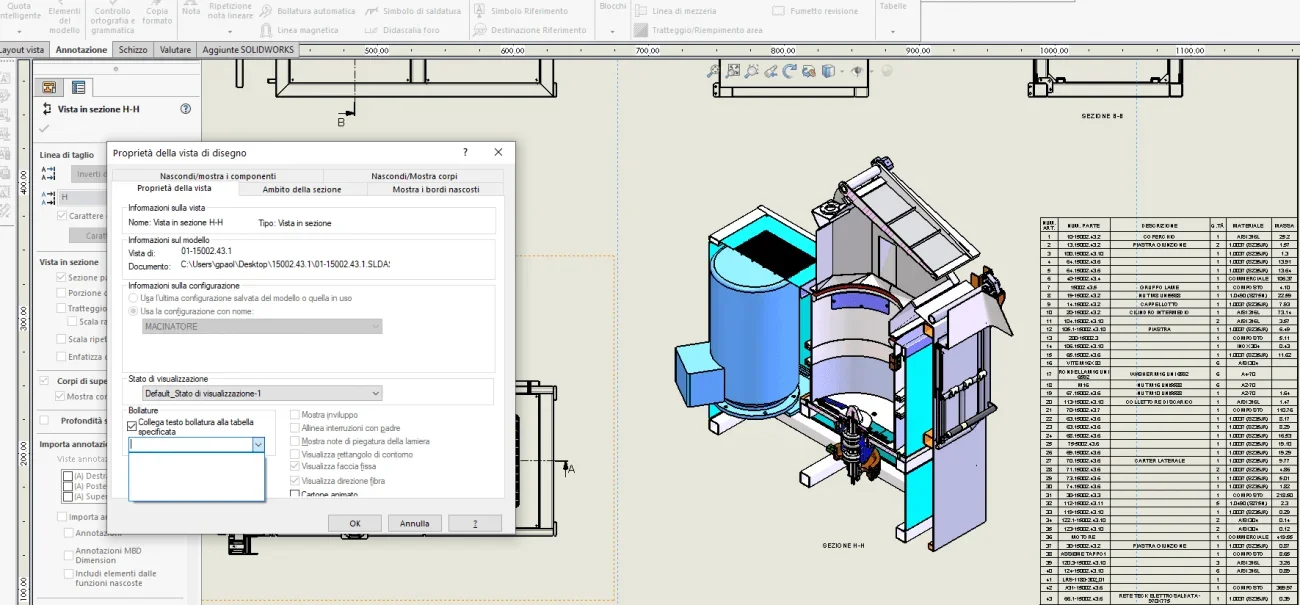The image size is (1300, 605).
Task: Open the PropertyManager tab icon
Action: click(78, 87)
